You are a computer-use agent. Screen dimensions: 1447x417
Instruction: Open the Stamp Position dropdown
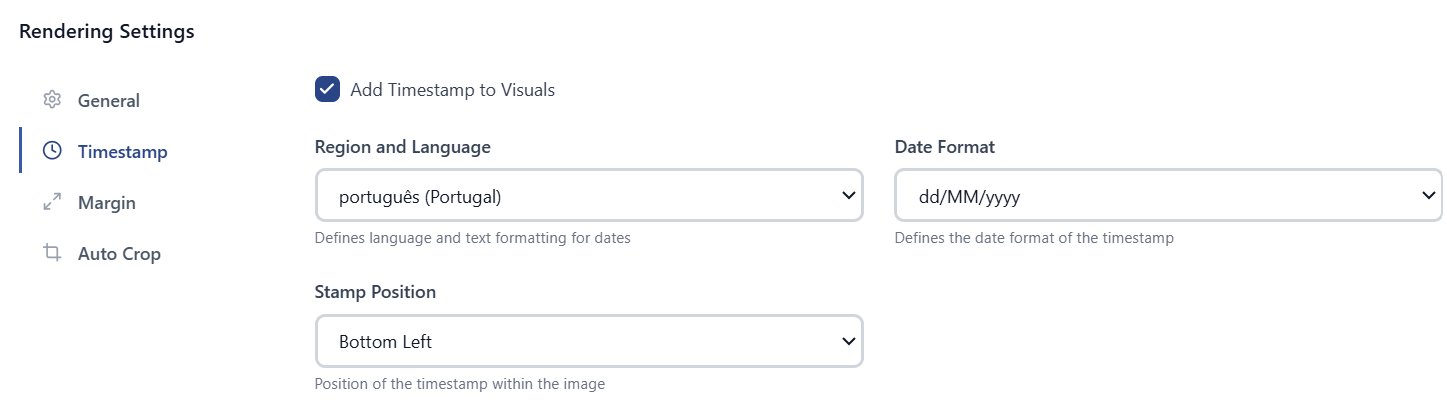pos(589,341)
